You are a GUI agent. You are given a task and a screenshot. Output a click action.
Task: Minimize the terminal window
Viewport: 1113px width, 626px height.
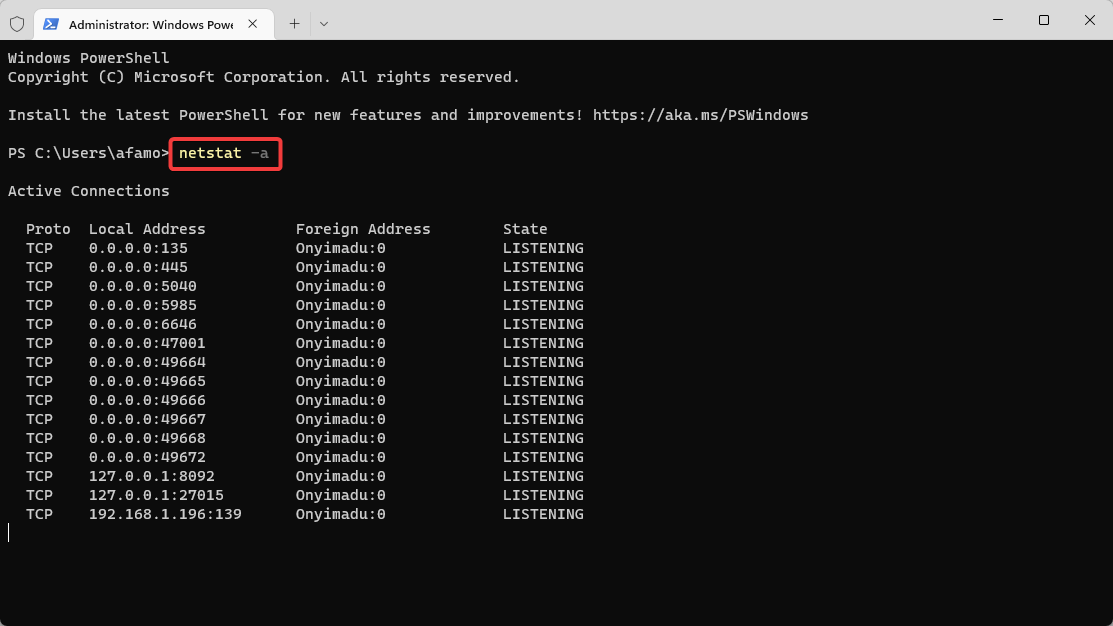(998, 20)
